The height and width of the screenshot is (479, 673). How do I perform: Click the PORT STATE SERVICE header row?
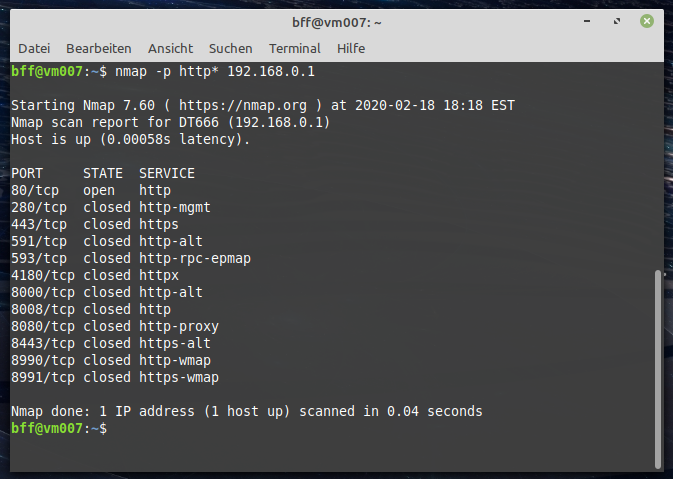point(103,173)
